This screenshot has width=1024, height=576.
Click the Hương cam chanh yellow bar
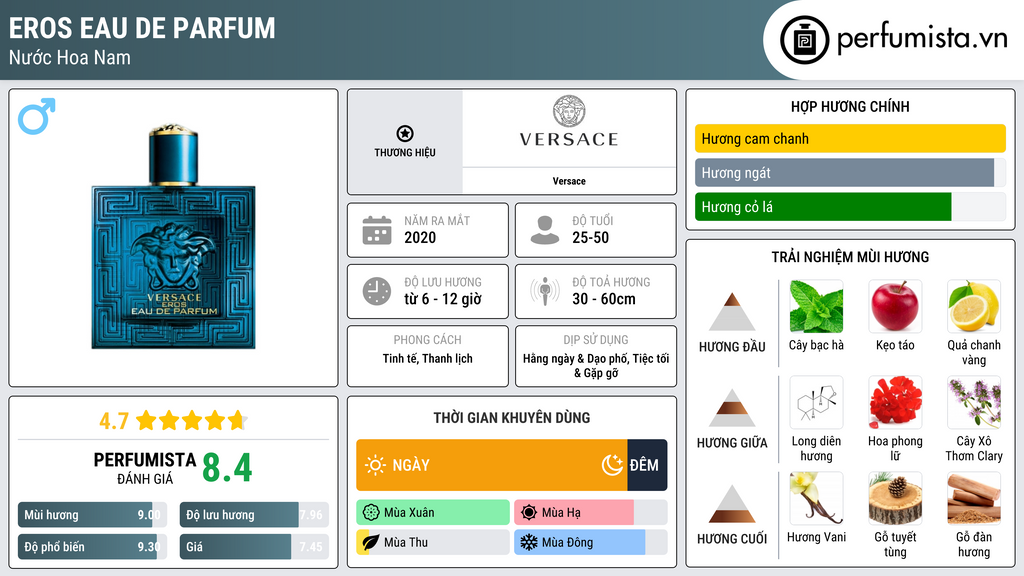[x=849, y=139]
